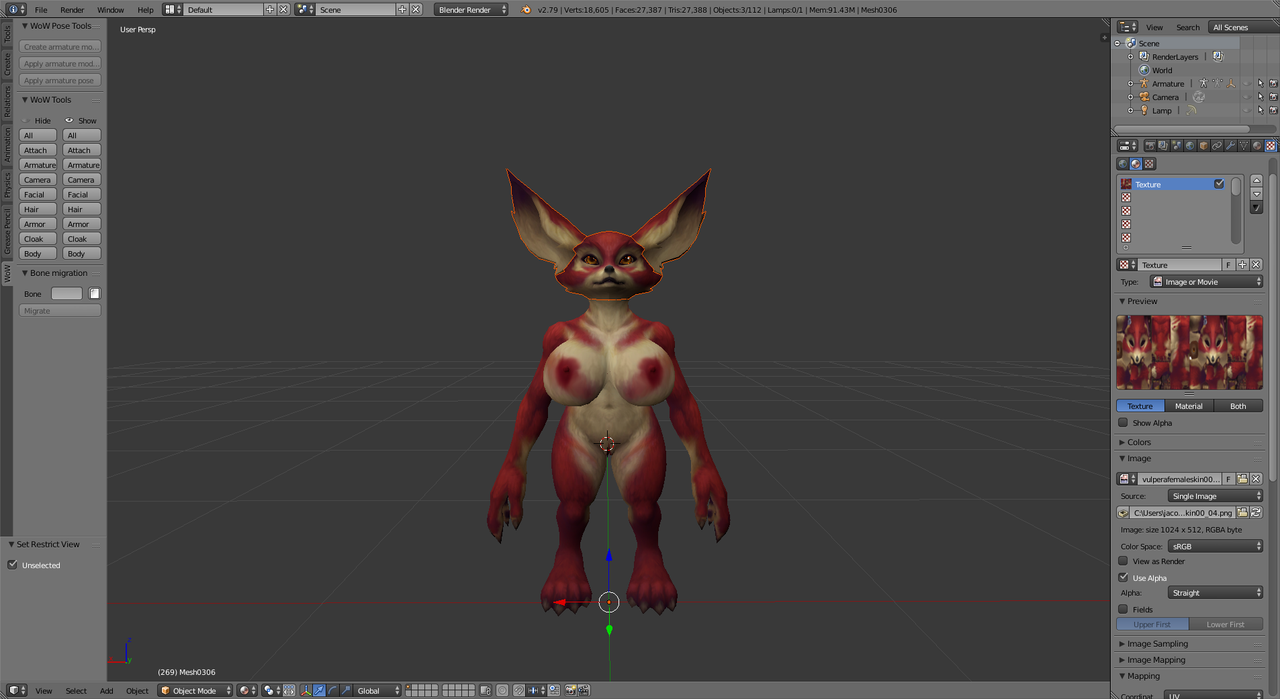The image size is (1280, 699).
Task: Open image file browser next to image name
Action: (x=1242, y=479)
